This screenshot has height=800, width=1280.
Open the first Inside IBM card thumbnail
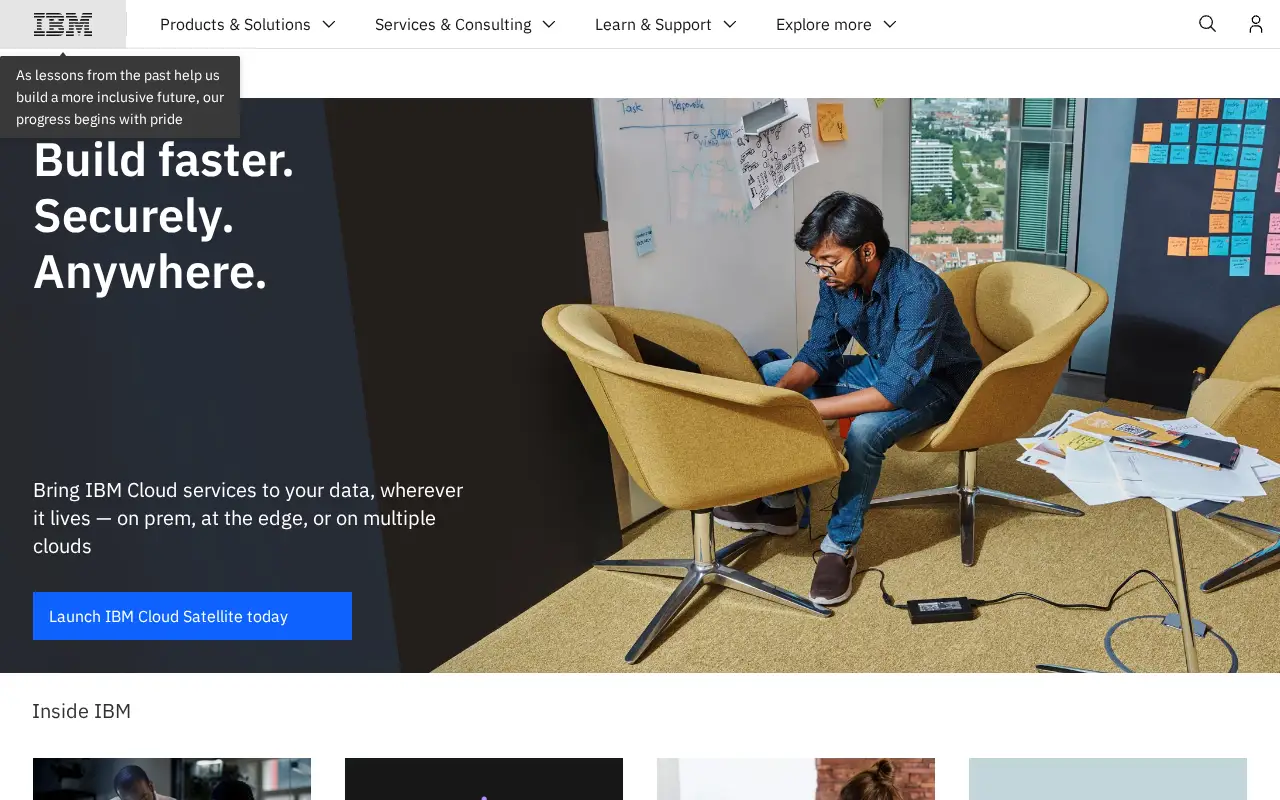(x=172, y=779)
